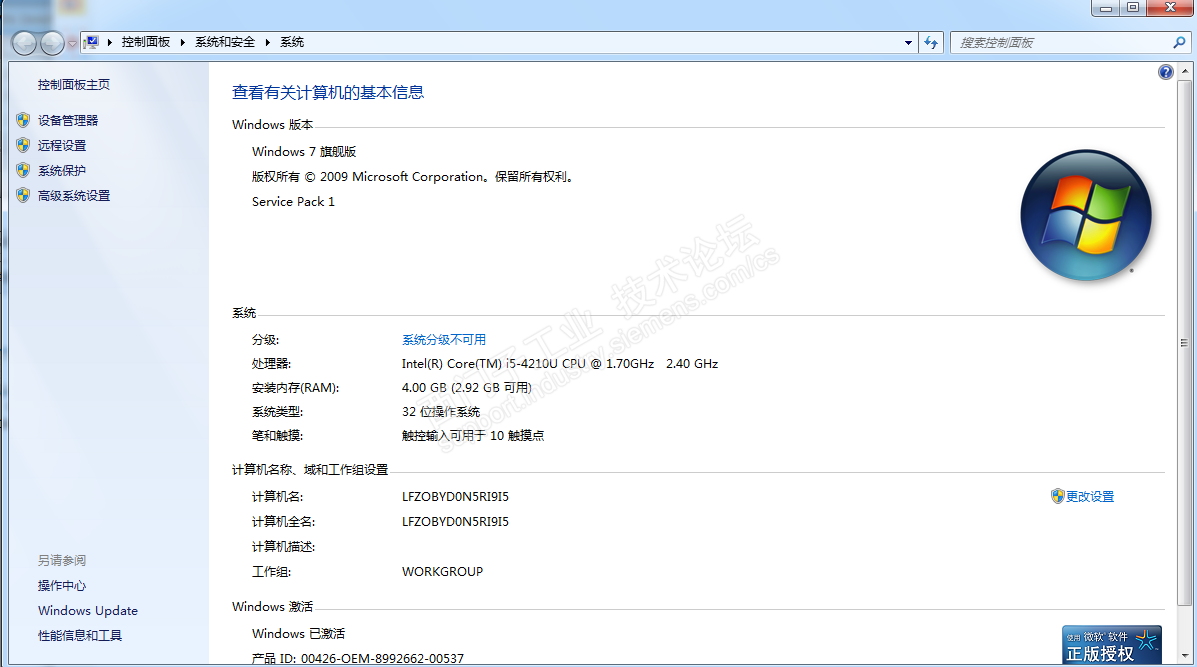The image size is (1197, 667).
Task: Click the help question mark icon
Action: tap(1165, 72)
